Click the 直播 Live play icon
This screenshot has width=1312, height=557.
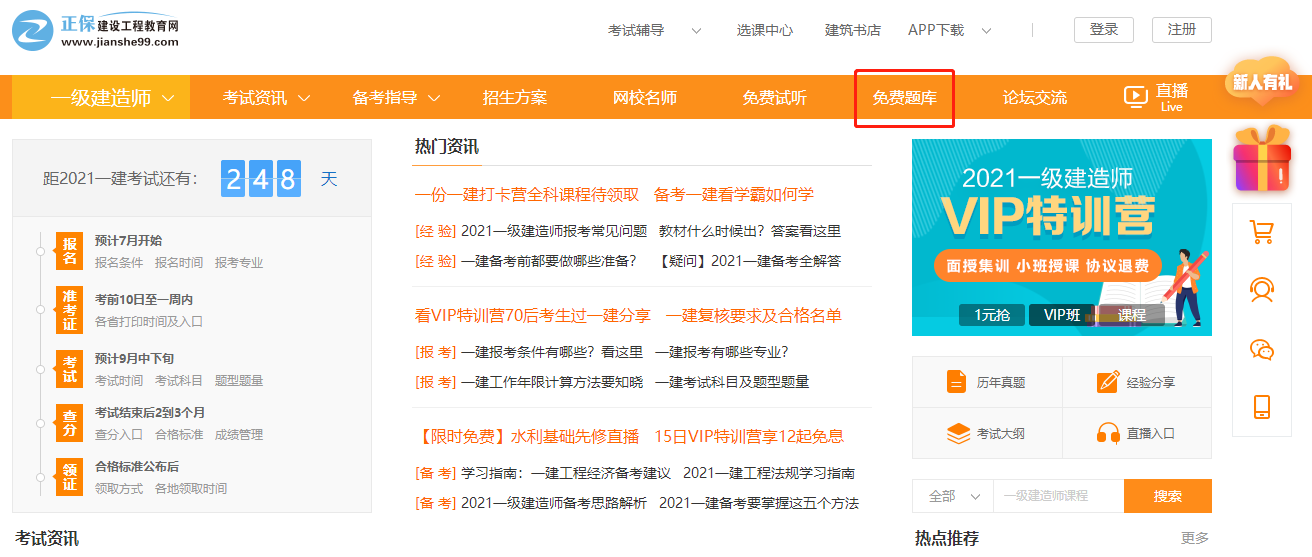pos(1135,97)
